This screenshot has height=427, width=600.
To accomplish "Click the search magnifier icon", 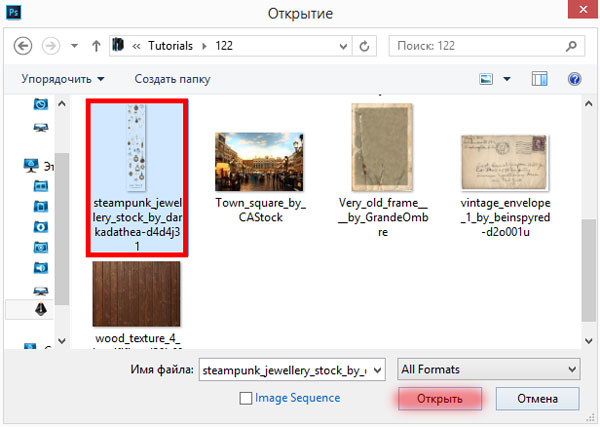I will pos(571,46).
